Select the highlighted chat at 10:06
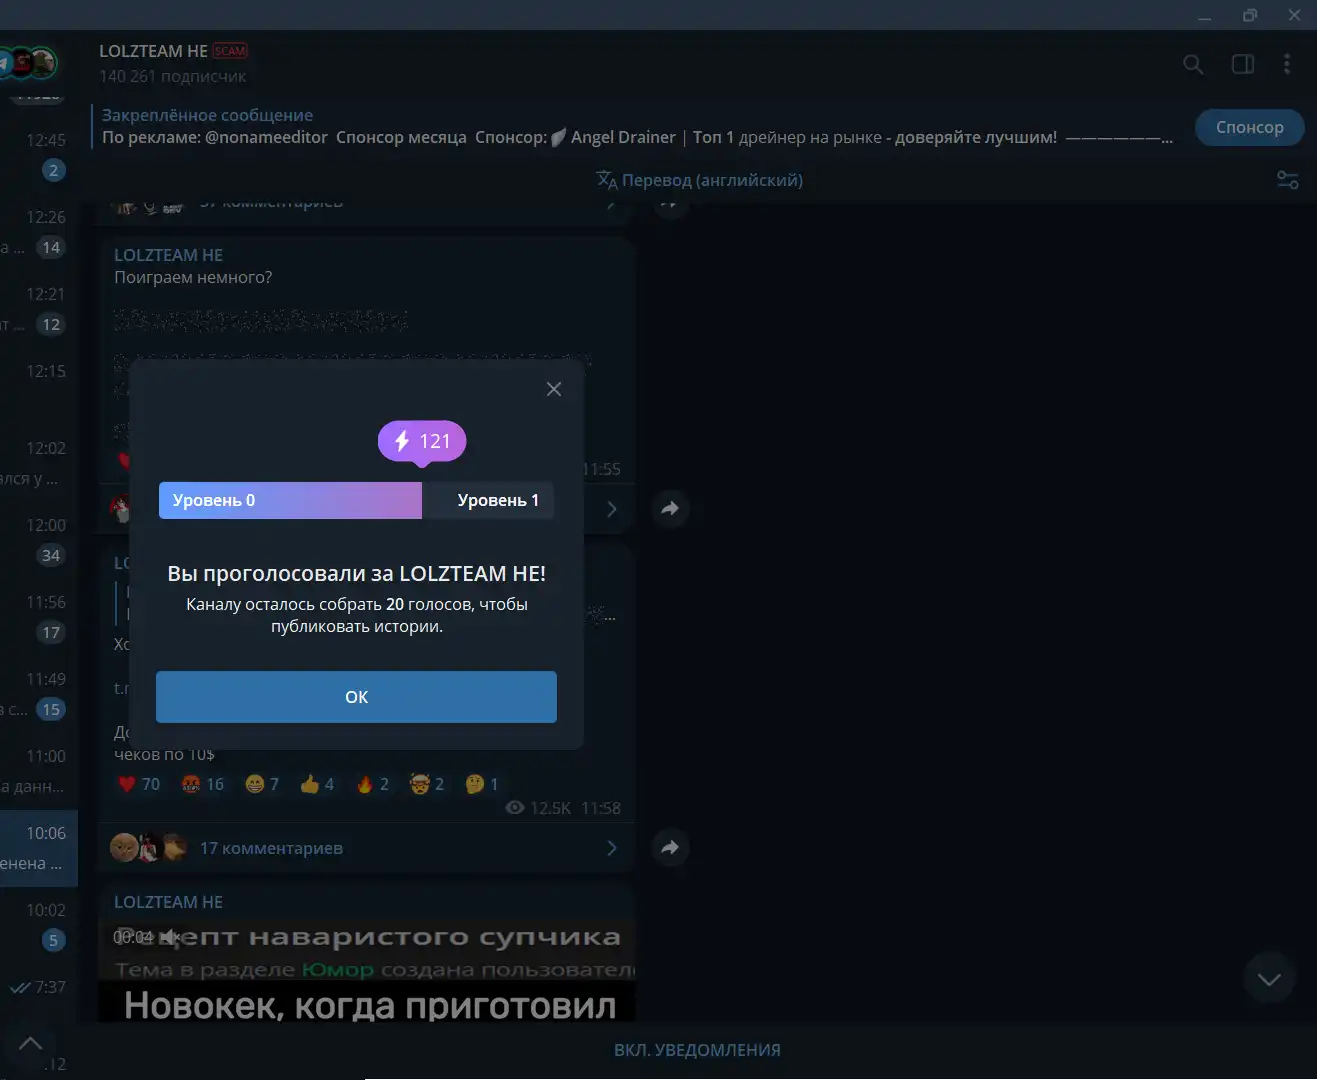The width and height of the screenshot is (1317, 1080). [x=39, y=848]
